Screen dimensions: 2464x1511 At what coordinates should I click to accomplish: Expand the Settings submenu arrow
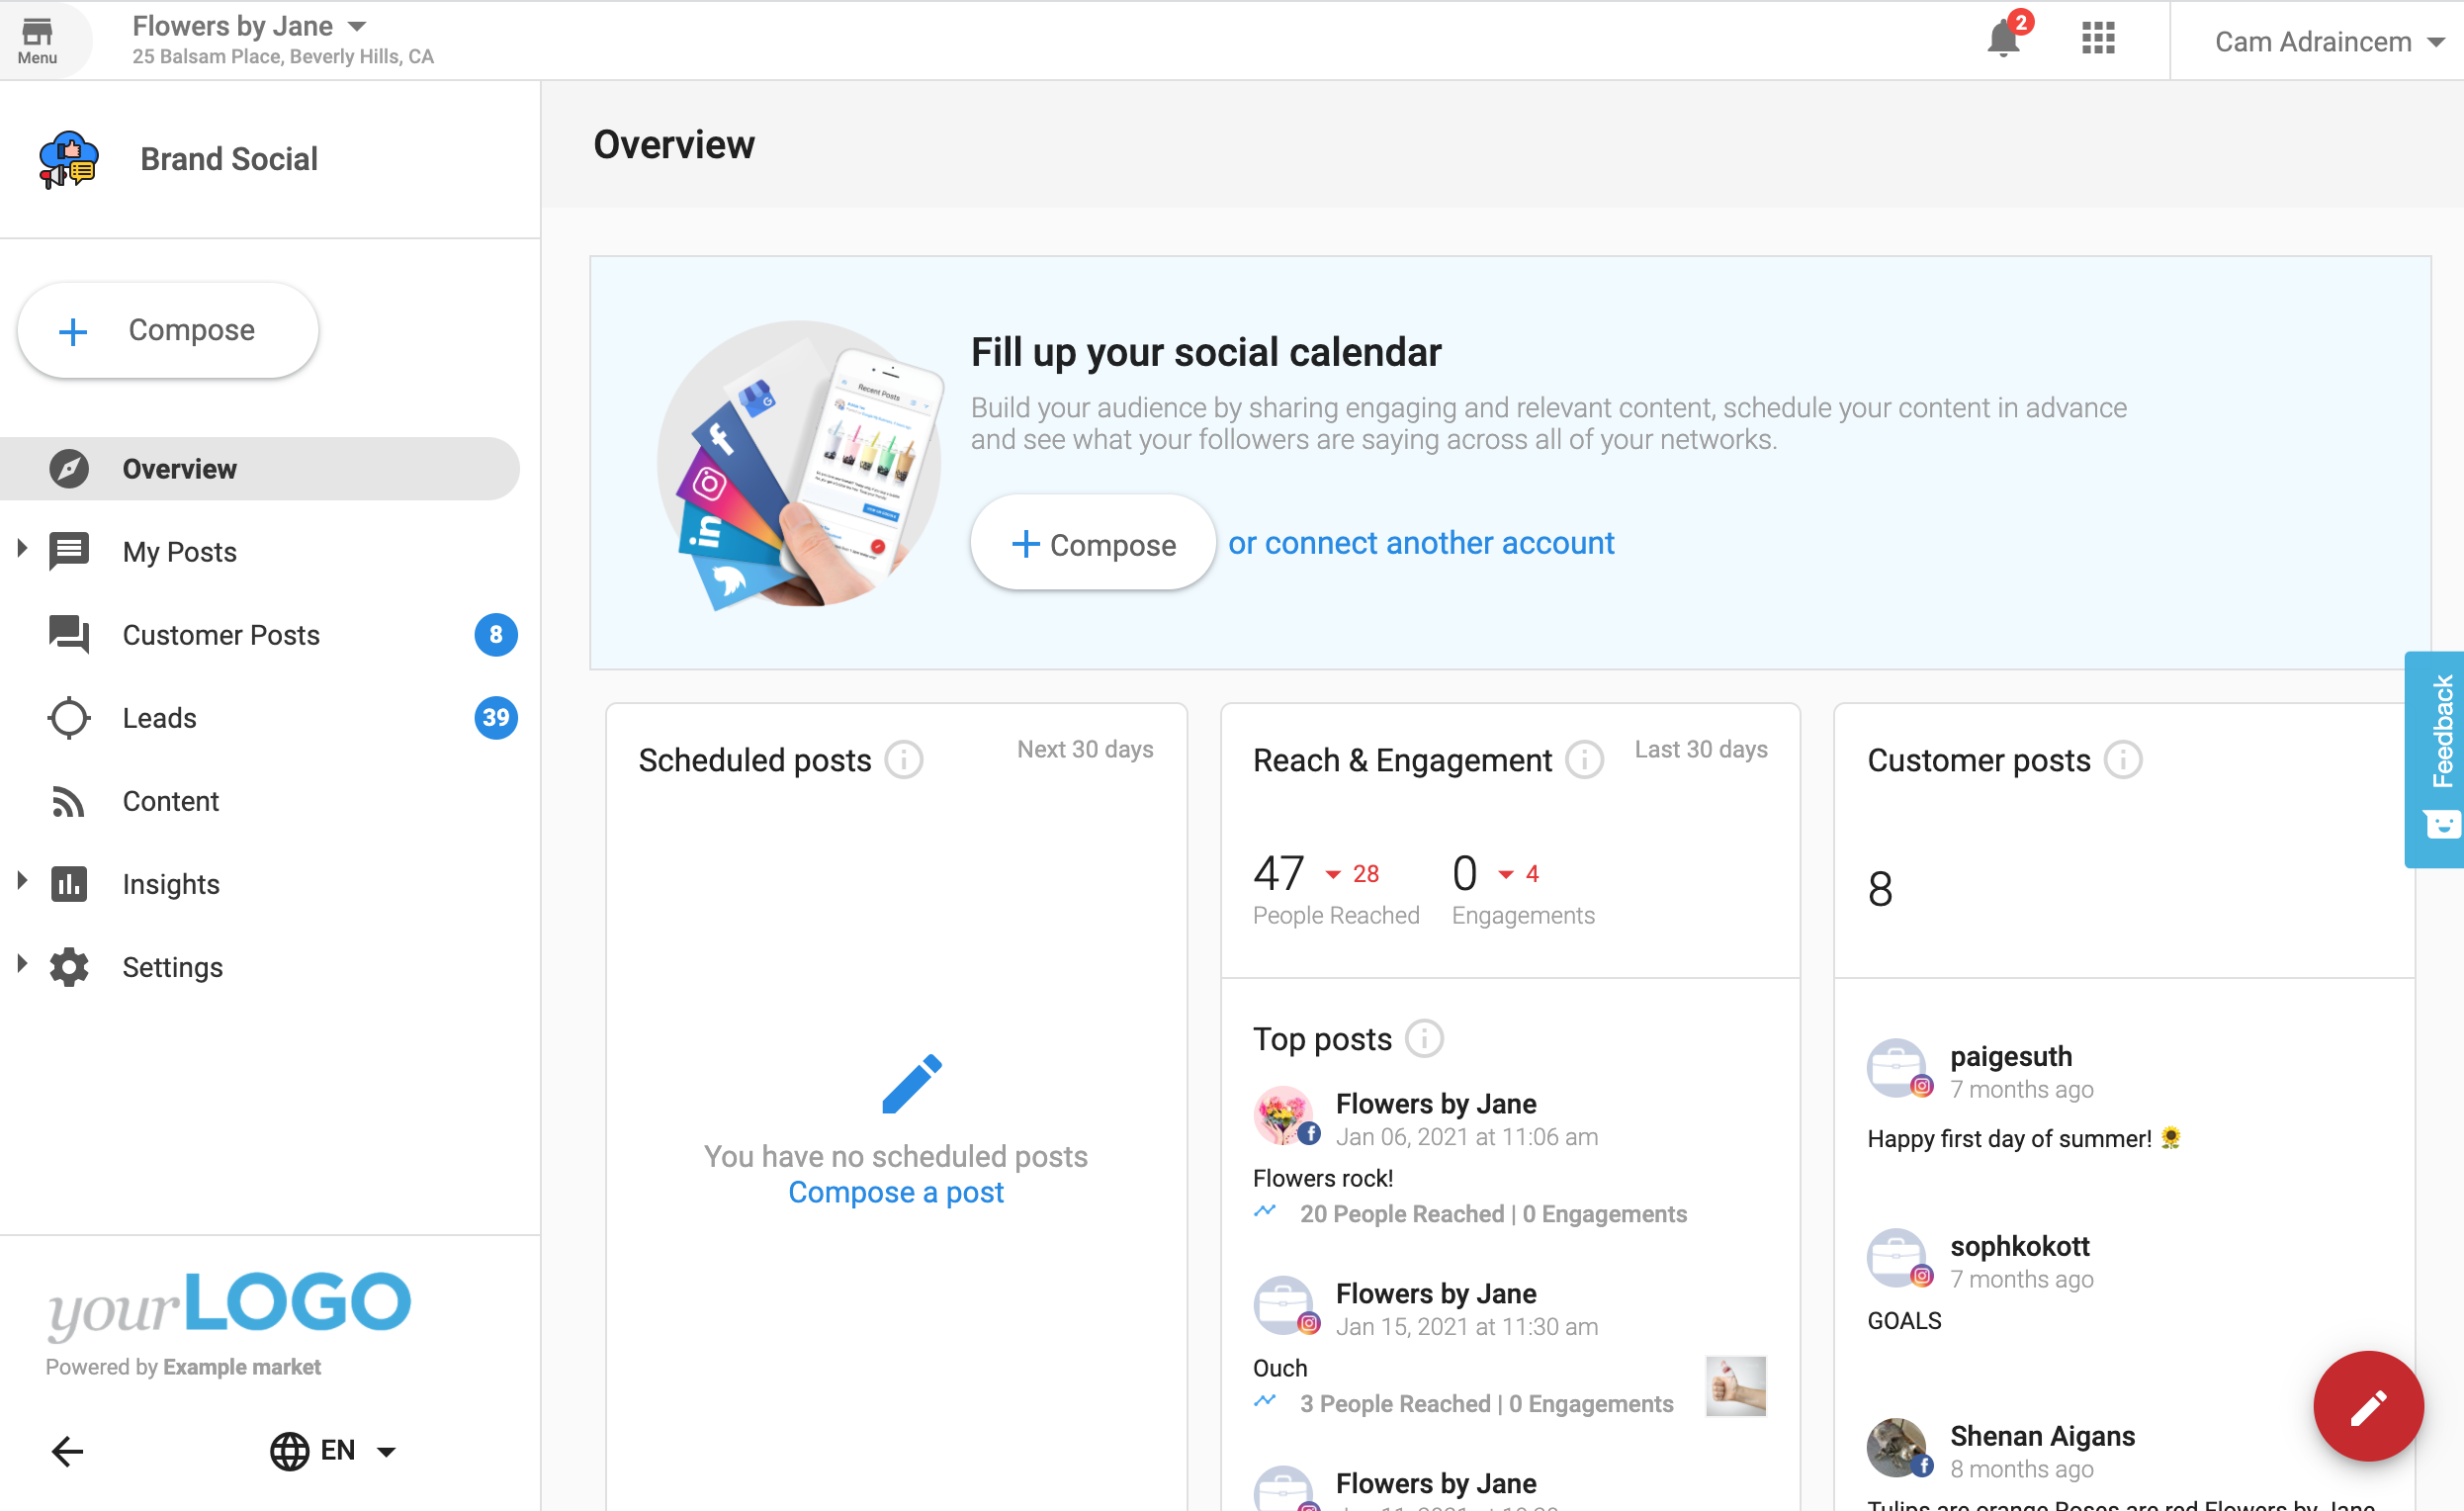tap(22, 963)
